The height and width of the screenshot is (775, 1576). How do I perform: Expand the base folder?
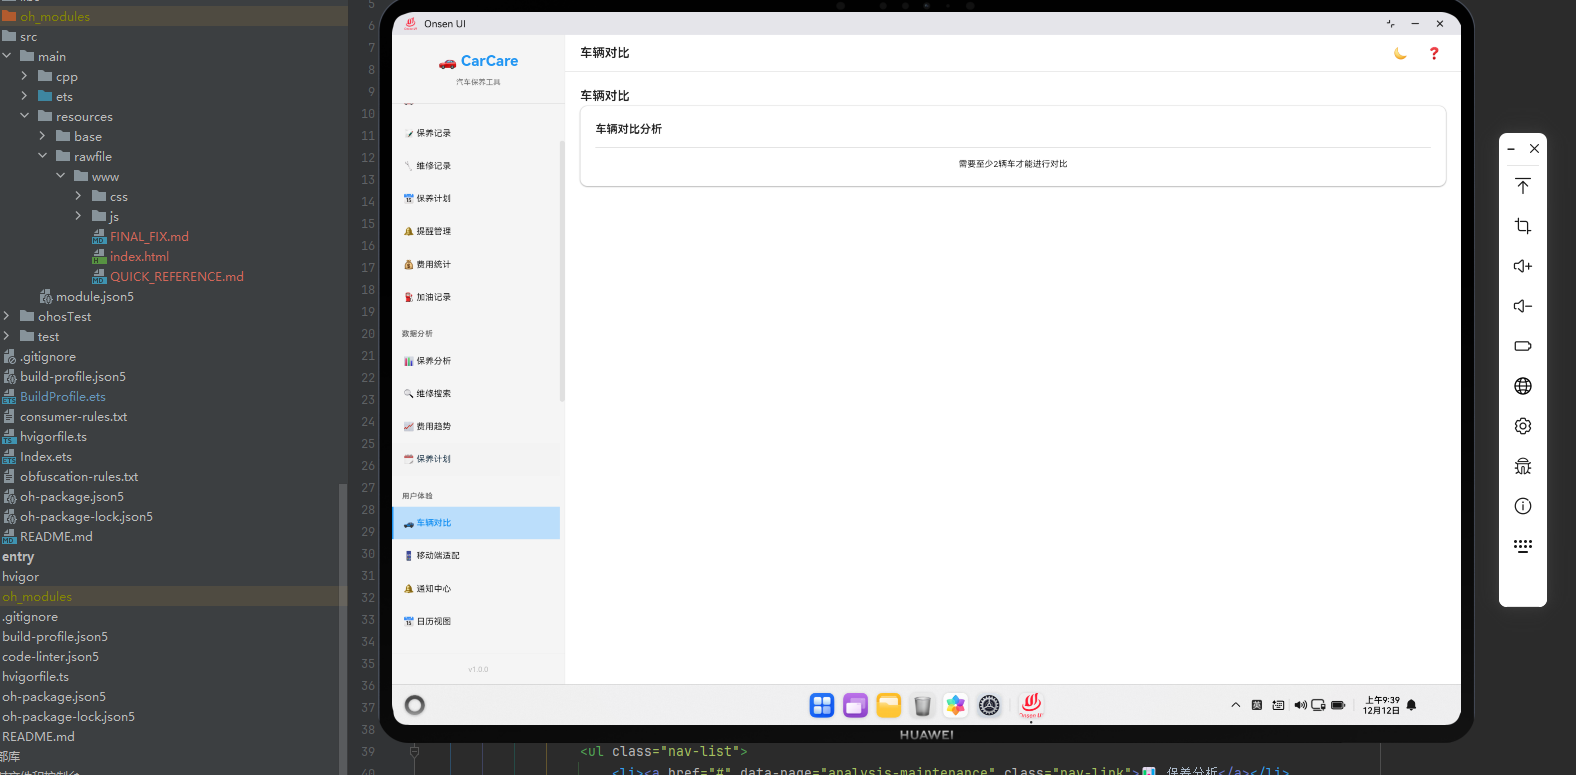coord(42,136)
